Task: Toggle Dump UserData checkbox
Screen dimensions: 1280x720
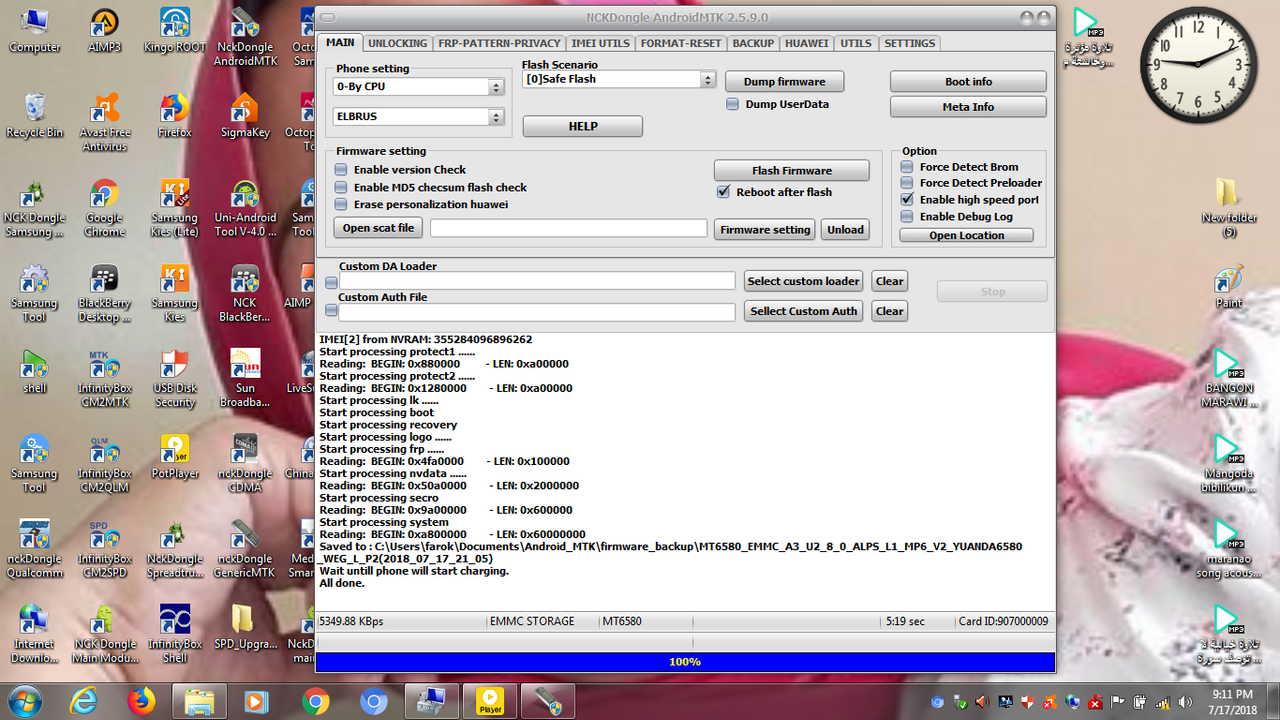Action: coord(733,104)
